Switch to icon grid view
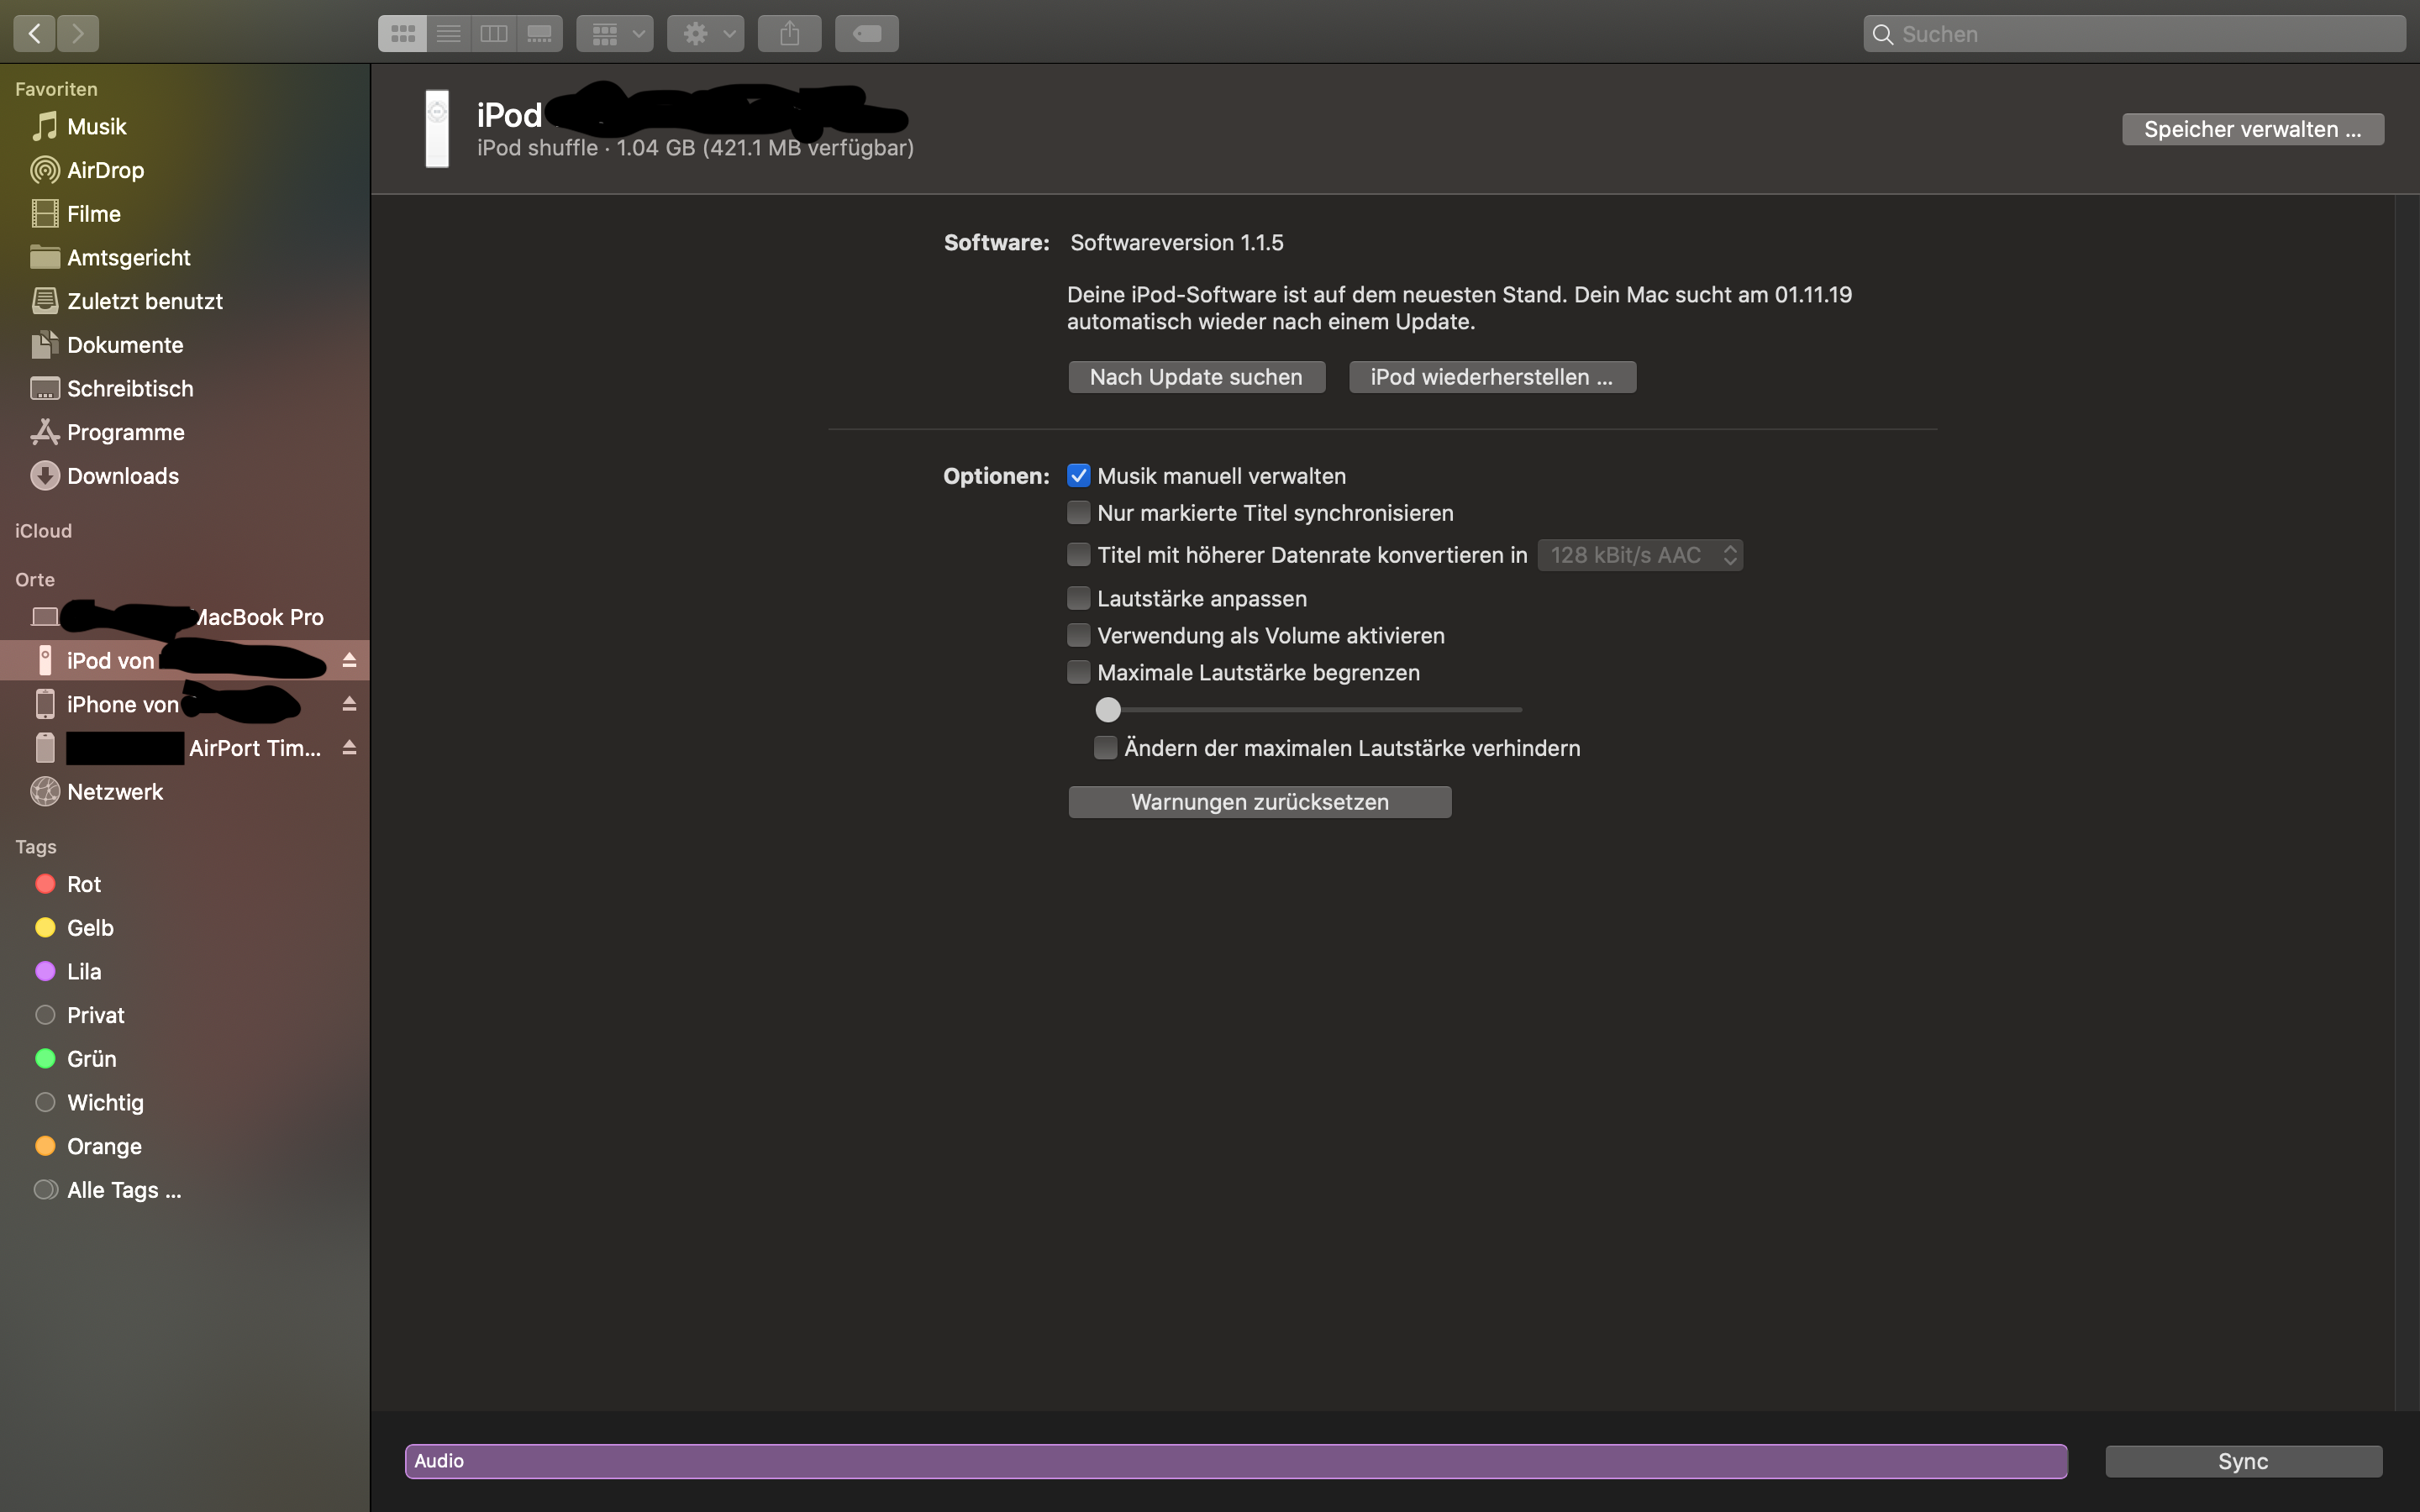Screen dimensions: 2420x1512 coord(403,34)
